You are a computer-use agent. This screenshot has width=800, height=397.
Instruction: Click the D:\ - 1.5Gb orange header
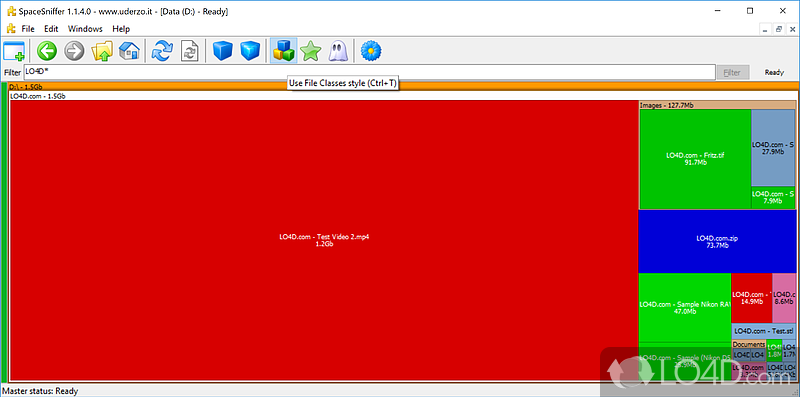tap(402, 87)
